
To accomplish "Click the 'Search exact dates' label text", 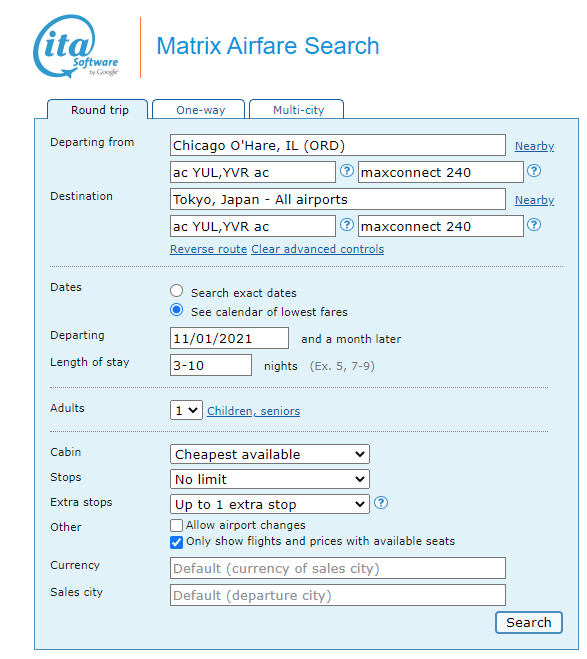I will (244, 293).
